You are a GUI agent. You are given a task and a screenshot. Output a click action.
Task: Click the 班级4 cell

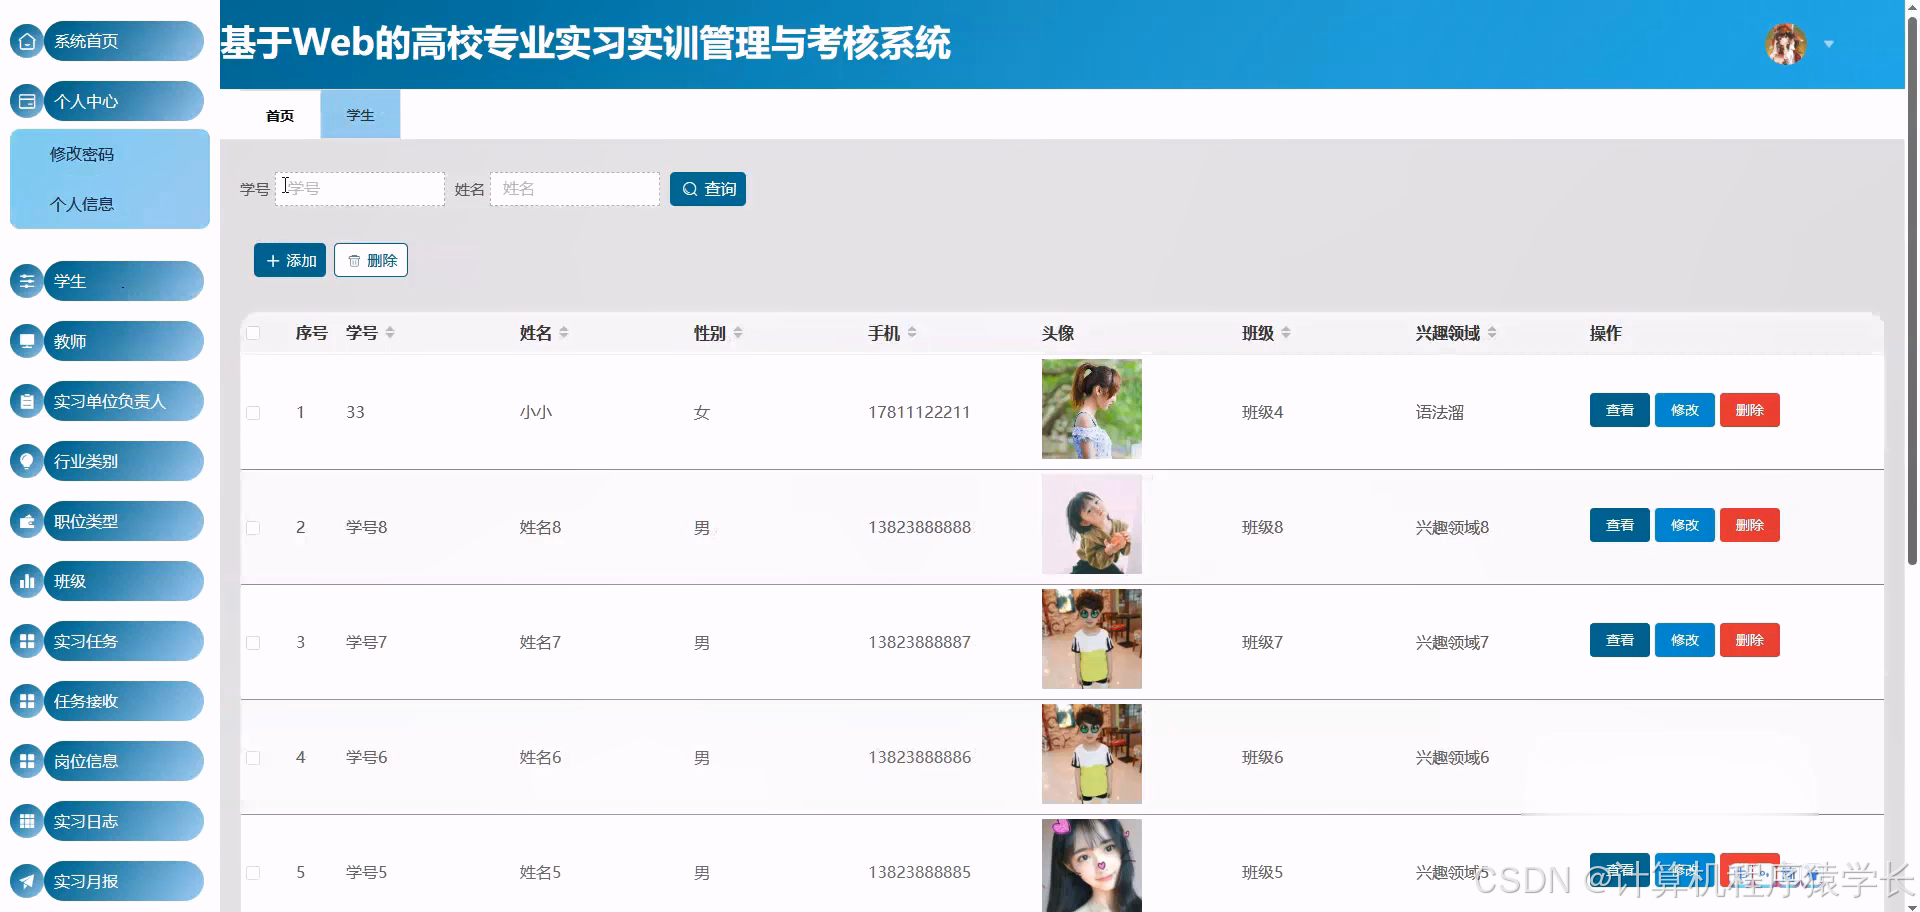(1262, 412)
